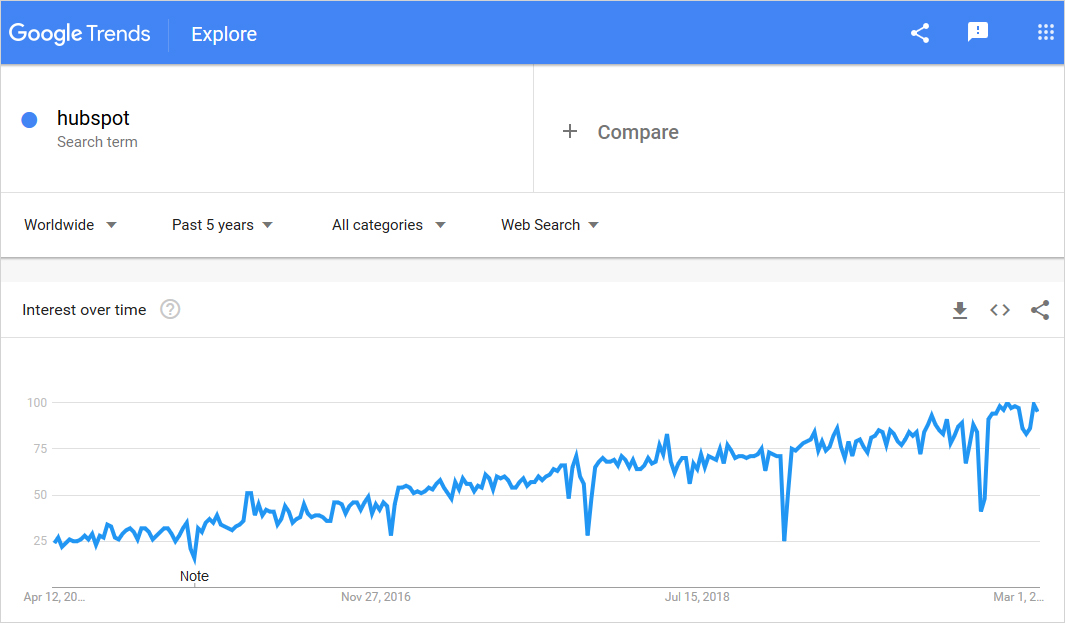Viewport: 1065px width, 623px height.
Task: Click the plus icon beside Compare
Action: click(570, 131)
